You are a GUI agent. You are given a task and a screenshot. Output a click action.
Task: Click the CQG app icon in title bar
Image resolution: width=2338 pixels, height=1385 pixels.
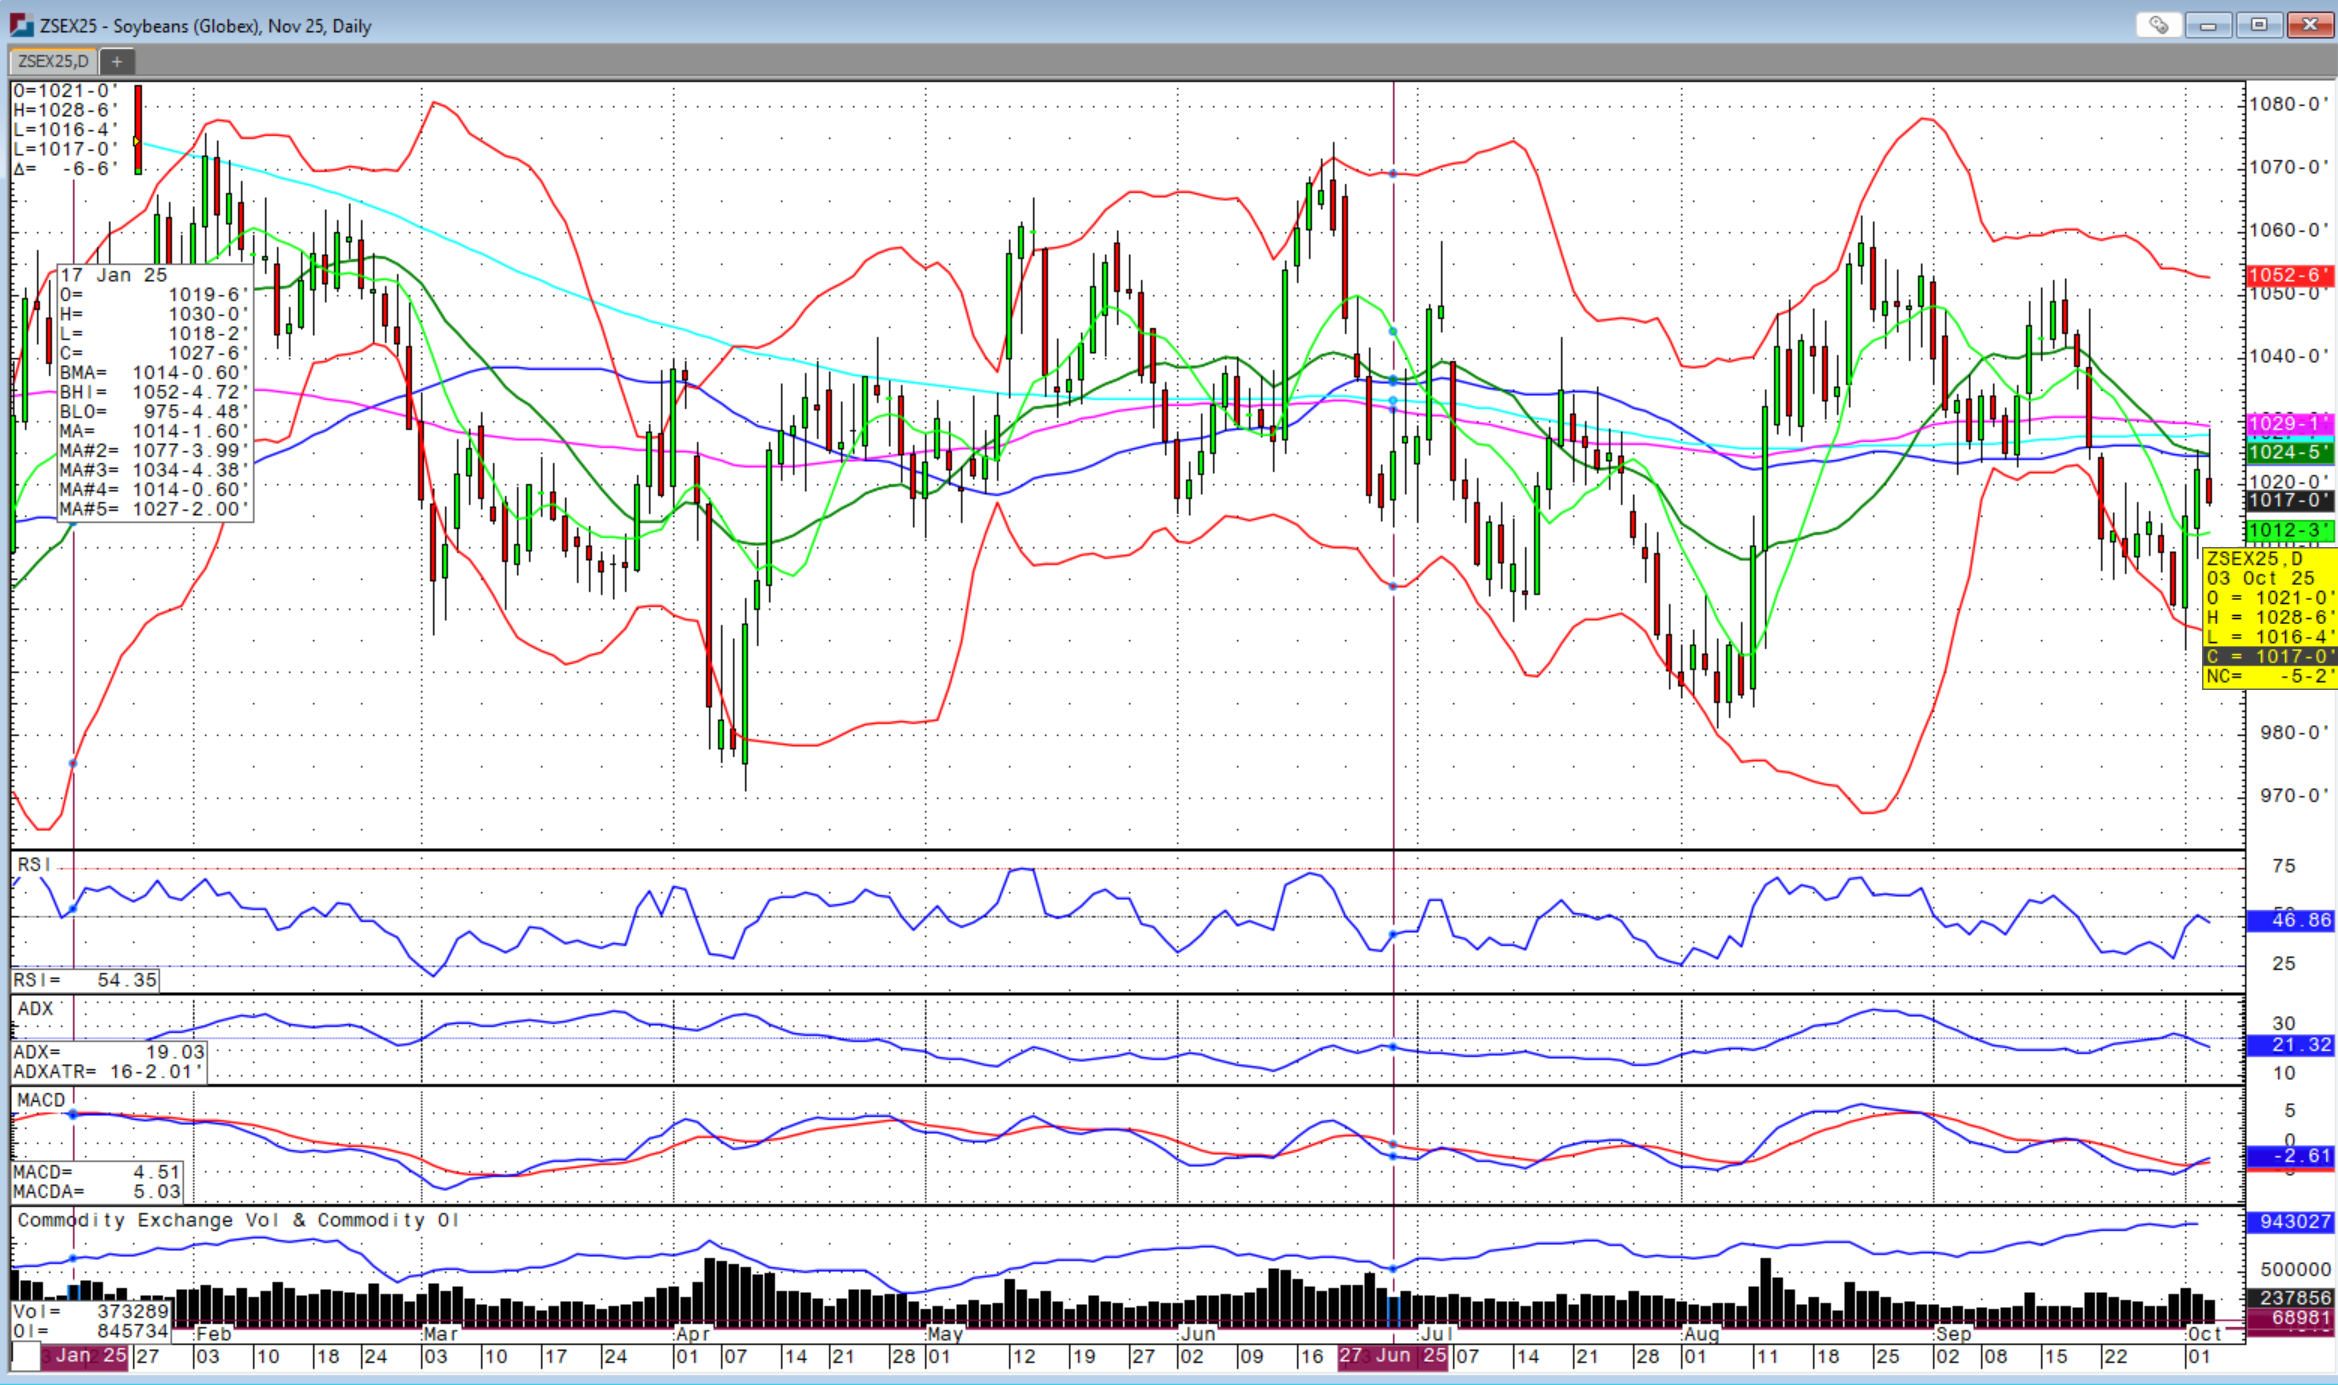click(x=21, y=25)
